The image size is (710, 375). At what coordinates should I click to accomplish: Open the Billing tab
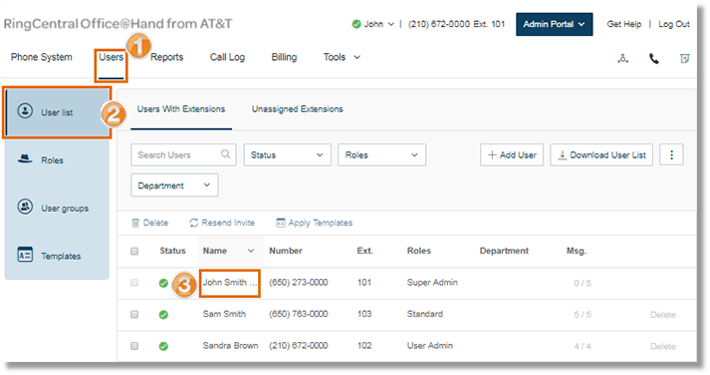click(284, 57)
